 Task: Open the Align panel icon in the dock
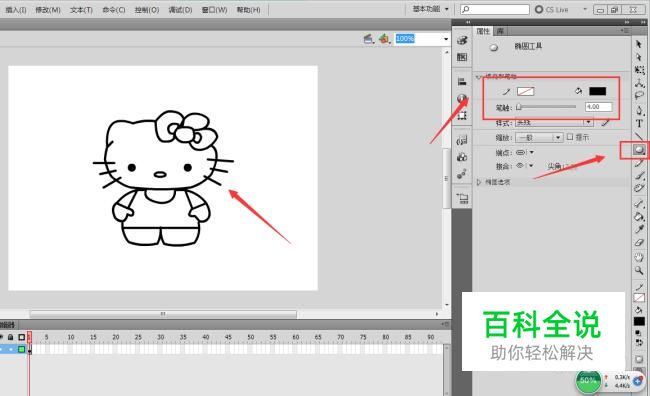[462, 82]
